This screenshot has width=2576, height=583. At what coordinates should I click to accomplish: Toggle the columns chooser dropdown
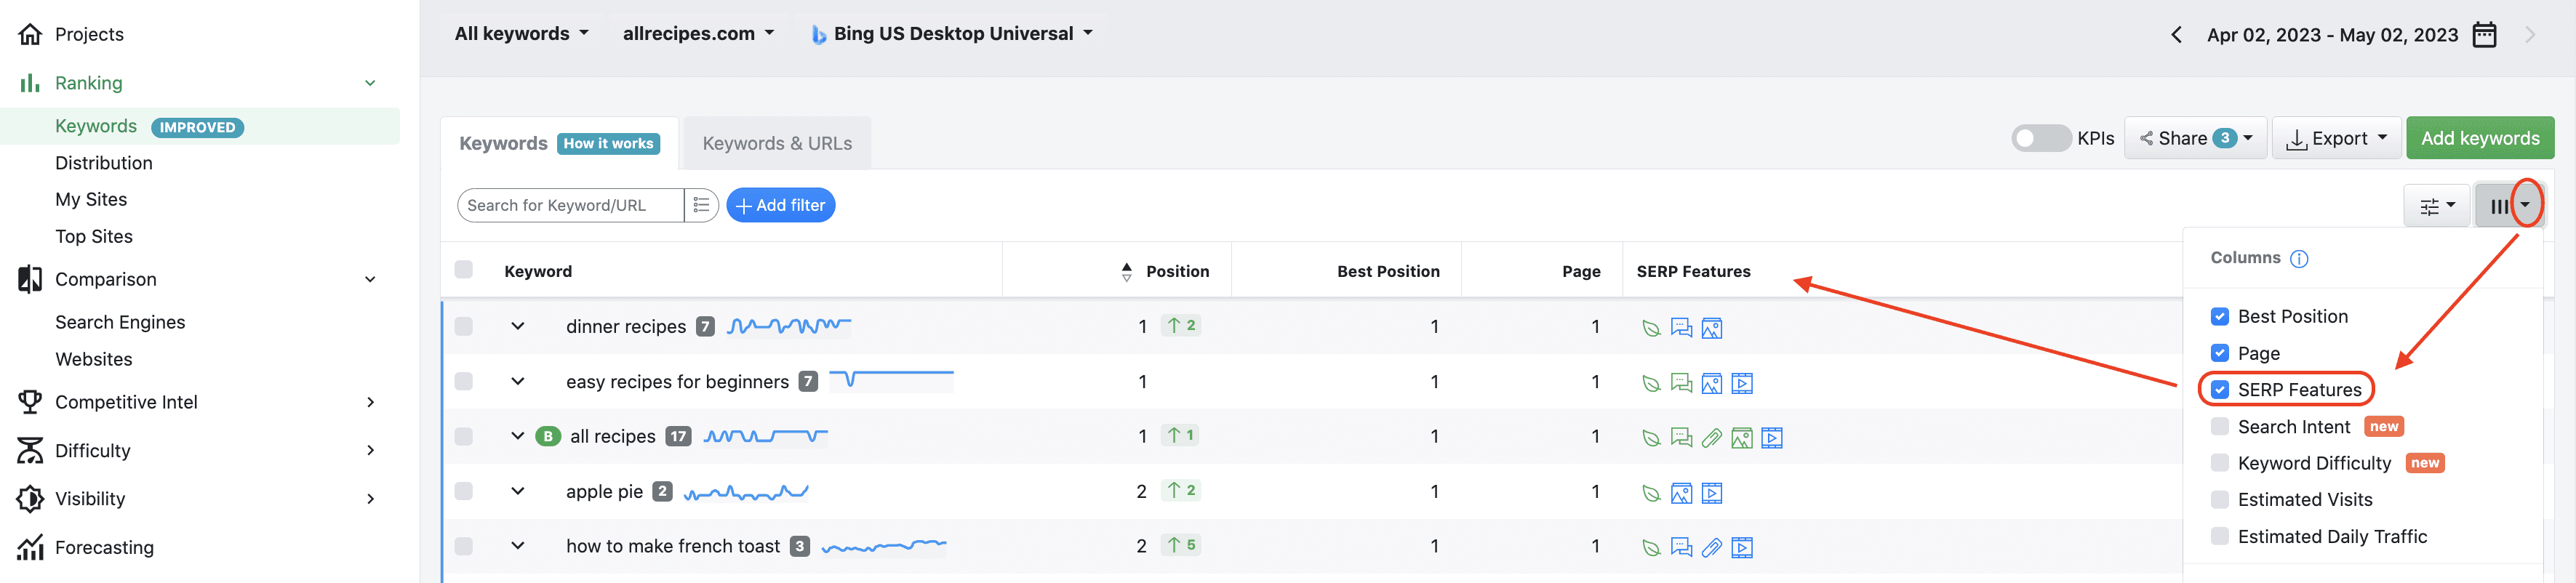coord(2509,207)
